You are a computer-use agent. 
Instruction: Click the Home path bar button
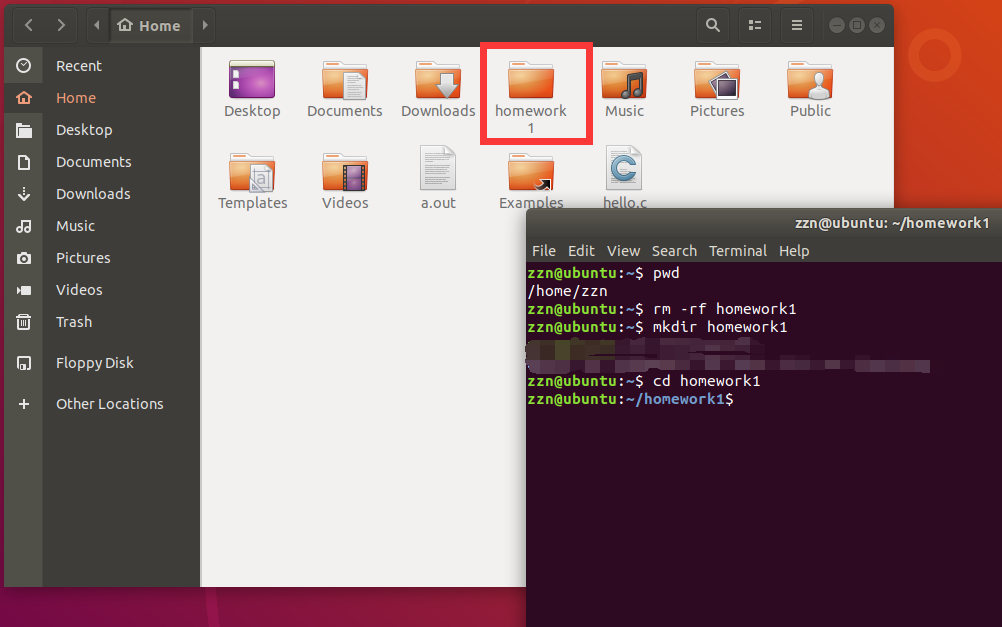click(x=150, y=26)
